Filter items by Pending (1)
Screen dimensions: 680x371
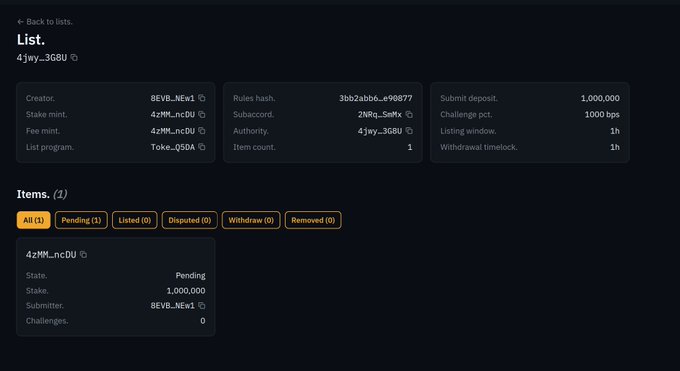click(81, 220)
